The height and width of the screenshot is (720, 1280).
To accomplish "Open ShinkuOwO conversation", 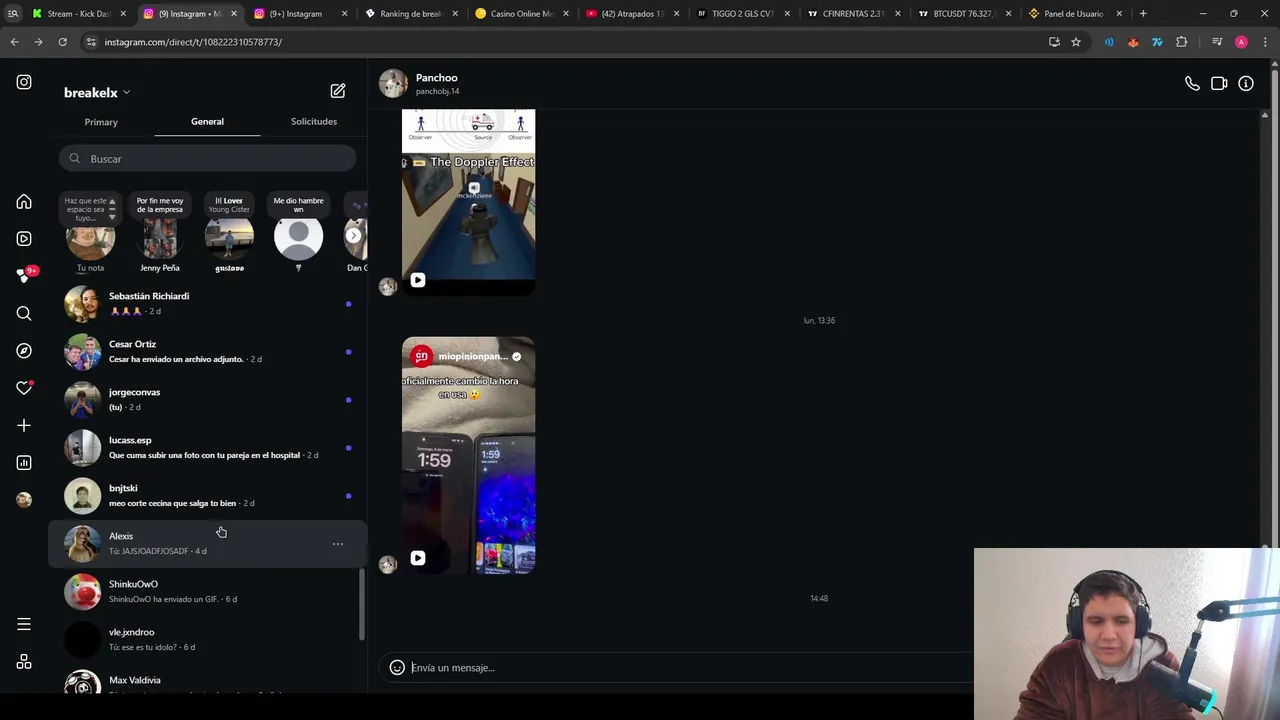I will pos(207,591).
